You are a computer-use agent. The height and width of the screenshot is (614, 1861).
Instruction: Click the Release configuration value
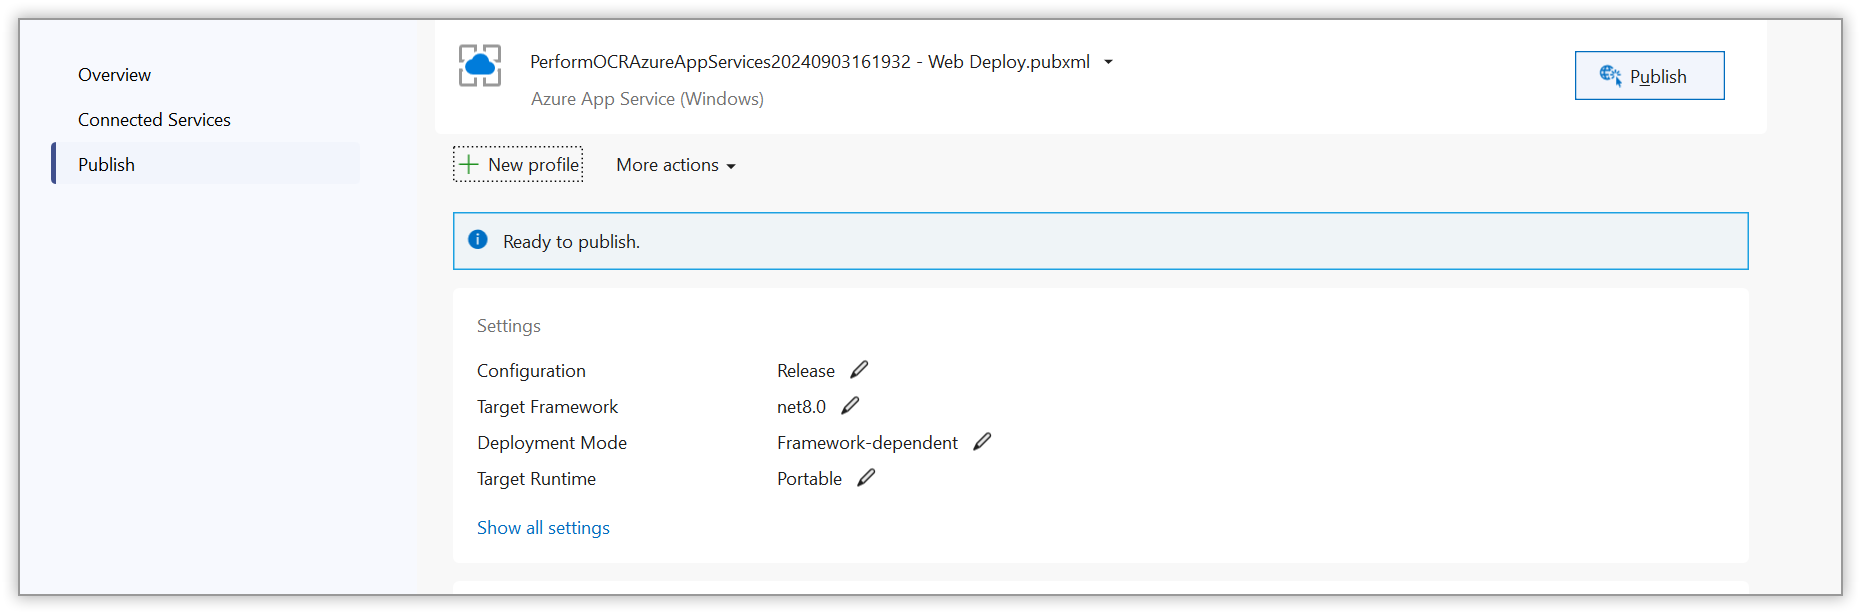coord(805,371)
